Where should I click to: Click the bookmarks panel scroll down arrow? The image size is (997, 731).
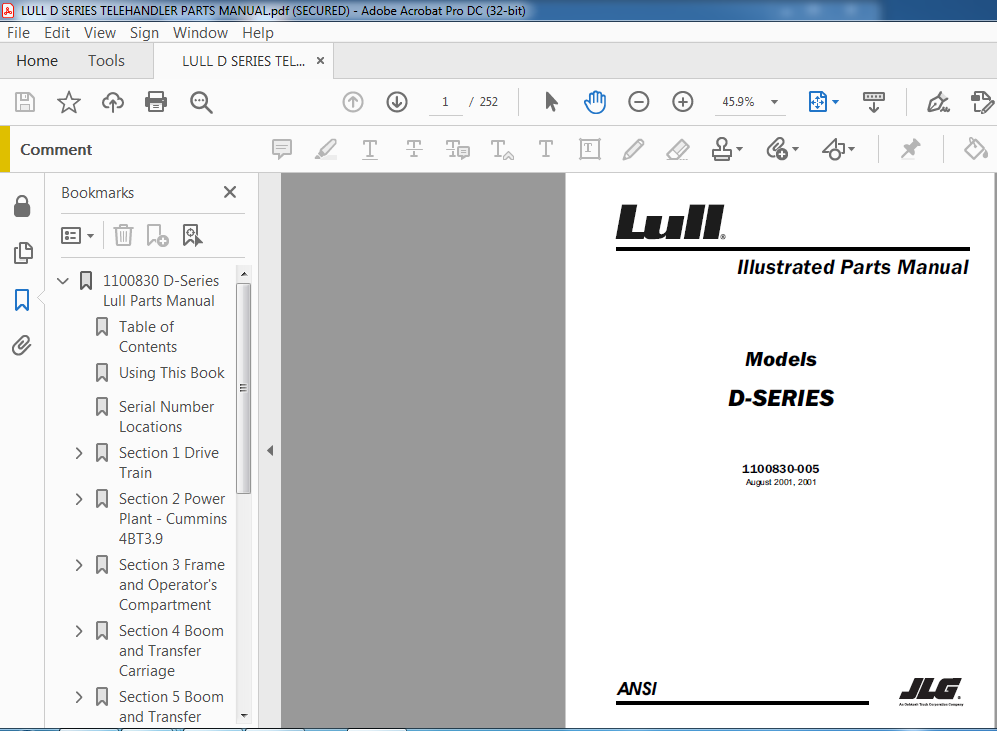(x=244, y=716)
